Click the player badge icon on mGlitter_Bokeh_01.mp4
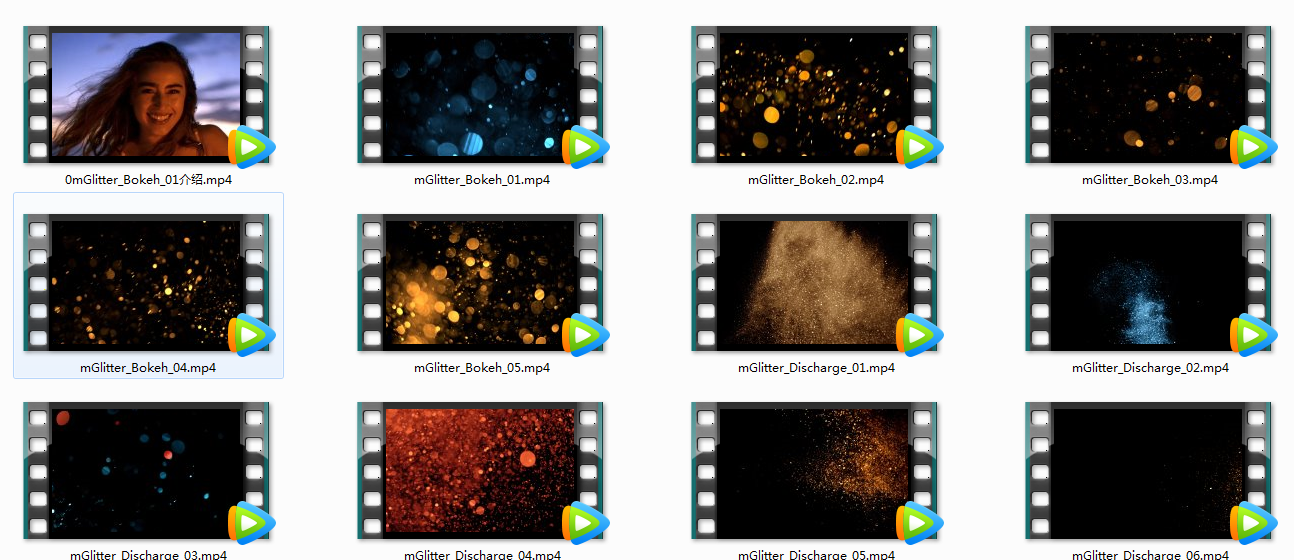Image resolution: width=1294 pixels, height=560 pixels. click(x=585, y=147)
